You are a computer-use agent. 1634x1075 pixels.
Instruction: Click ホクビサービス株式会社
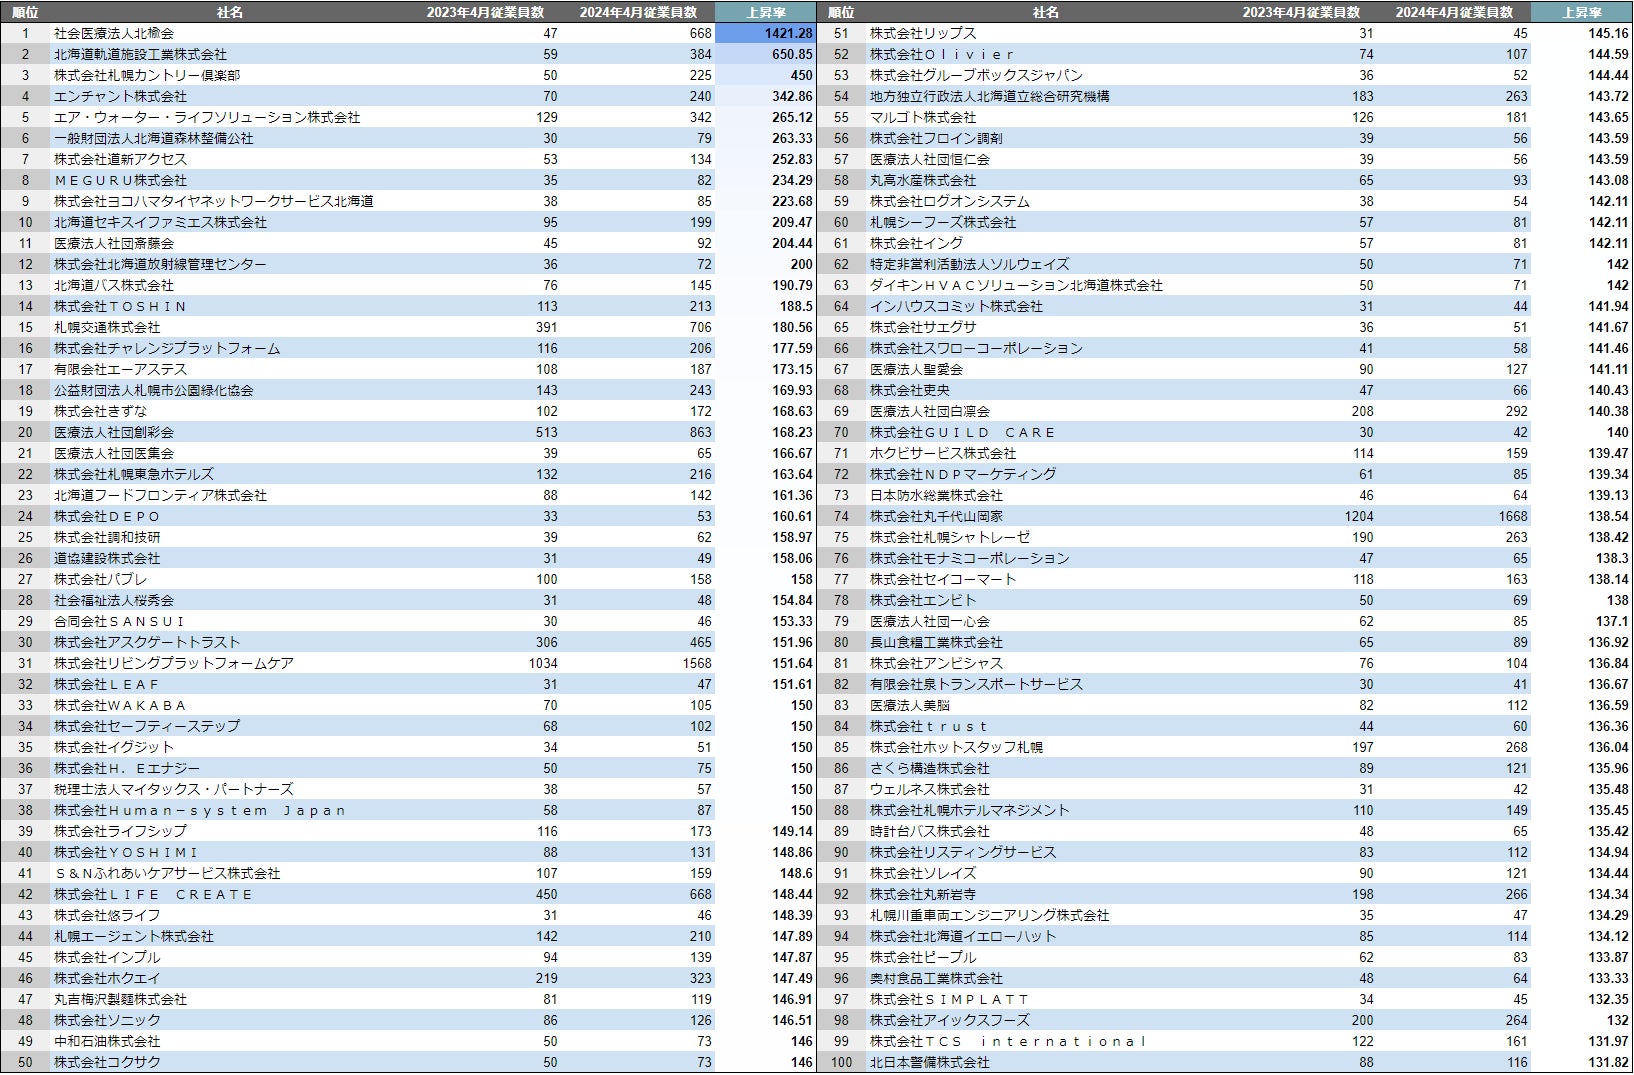943,453
